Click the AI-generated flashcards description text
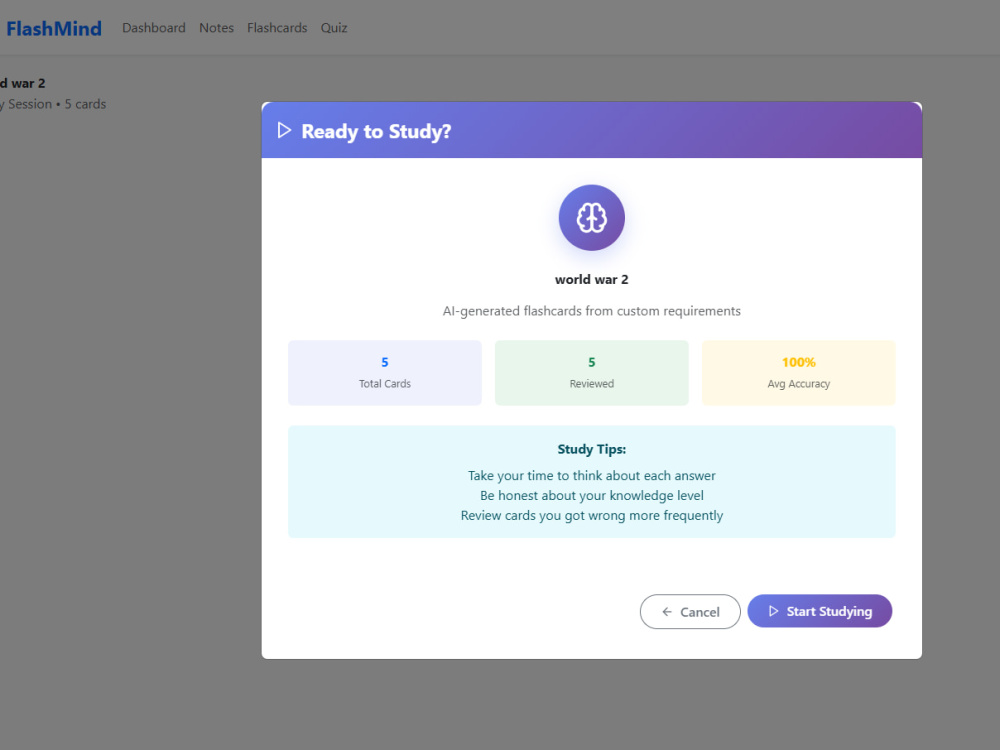Screen dimensions: 1000x750 (x=592, y=311)
